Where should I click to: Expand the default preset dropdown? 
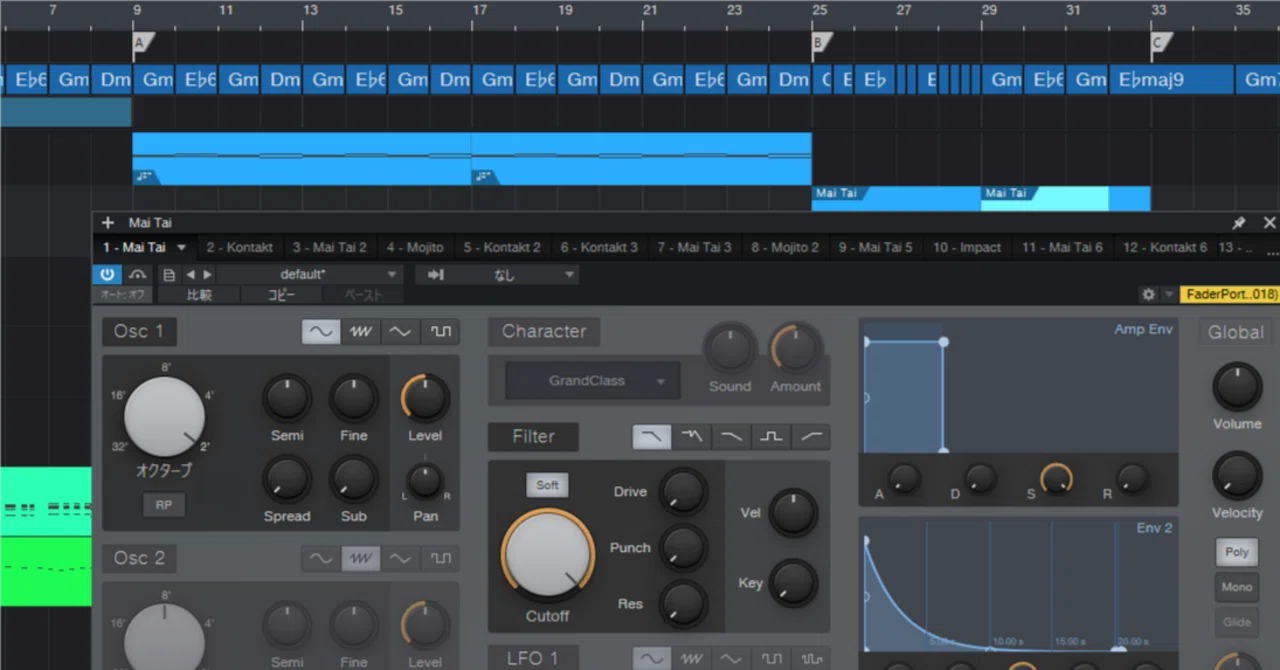pos(309,274)
